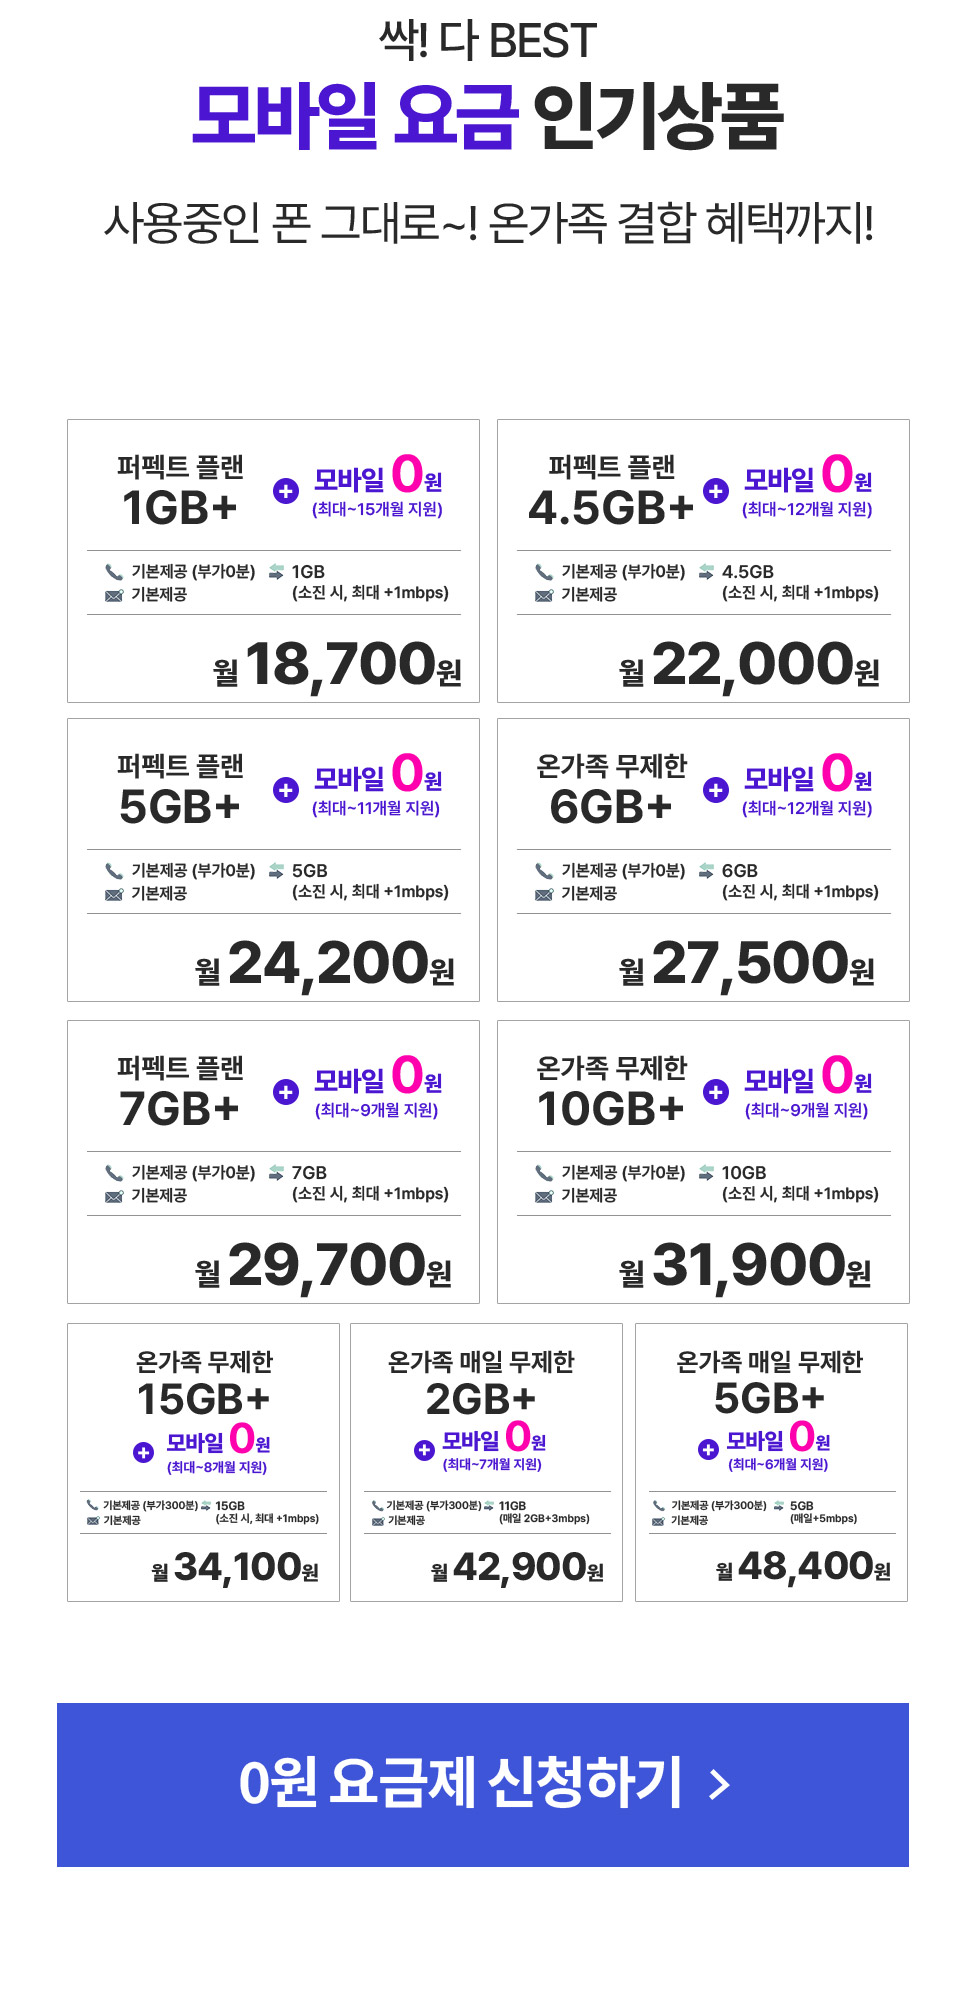Screen dimensions: 980x2000
Task: Choose the 월 34,100원 plan
Action: pyautogui.click(x=203, y=1462)
